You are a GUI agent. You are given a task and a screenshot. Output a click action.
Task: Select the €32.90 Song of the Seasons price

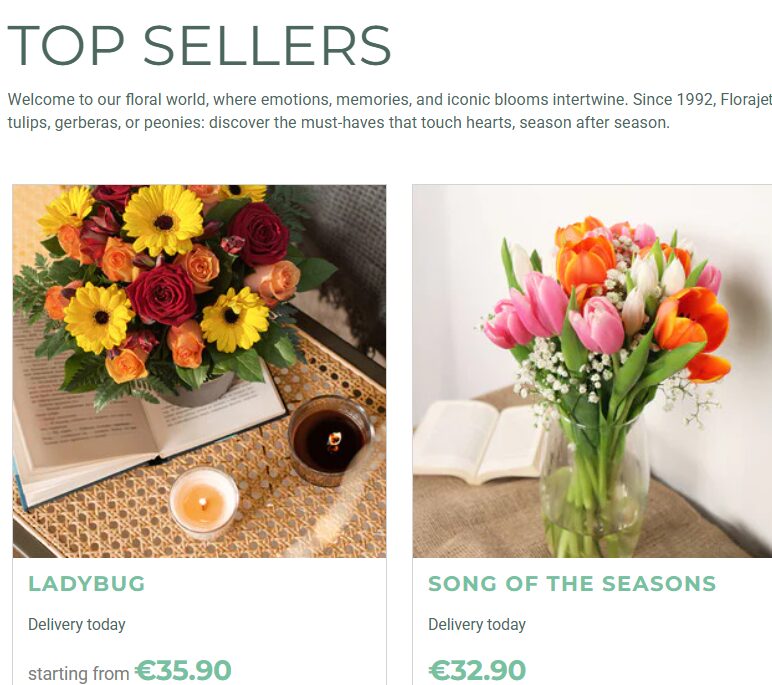[x=477, y=670]
